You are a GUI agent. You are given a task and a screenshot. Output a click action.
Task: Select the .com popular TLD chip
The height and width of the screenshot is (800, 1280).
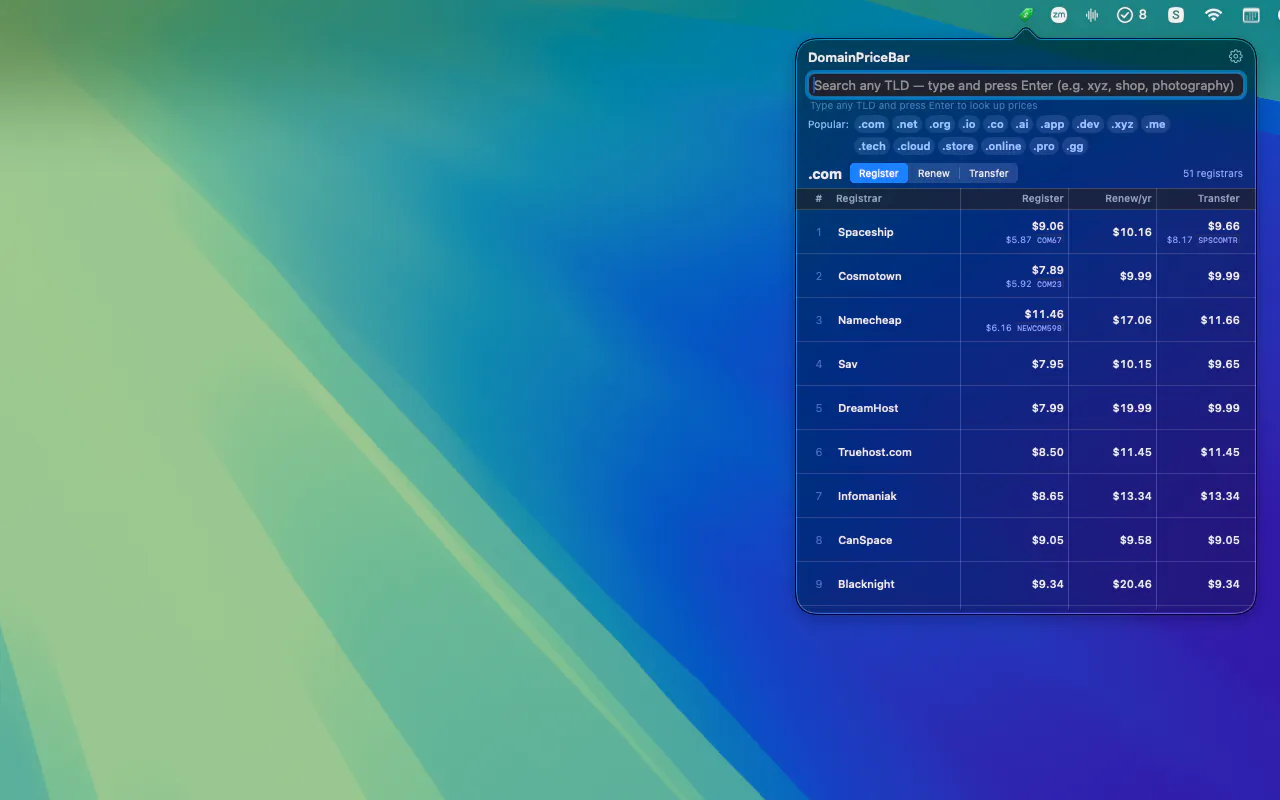(872, 125)
